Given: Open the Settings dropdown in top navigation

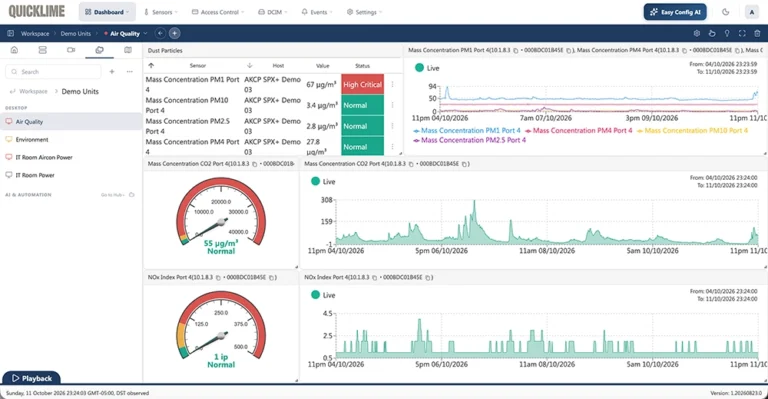Looking at the screenshot, I should pos(364,12).
